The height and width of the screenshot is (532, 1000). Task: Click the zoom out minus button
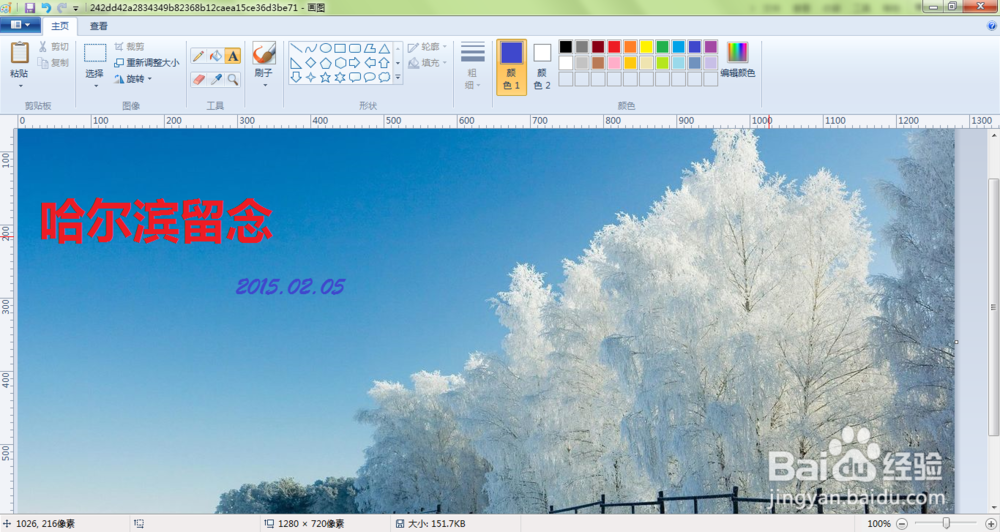902,524
